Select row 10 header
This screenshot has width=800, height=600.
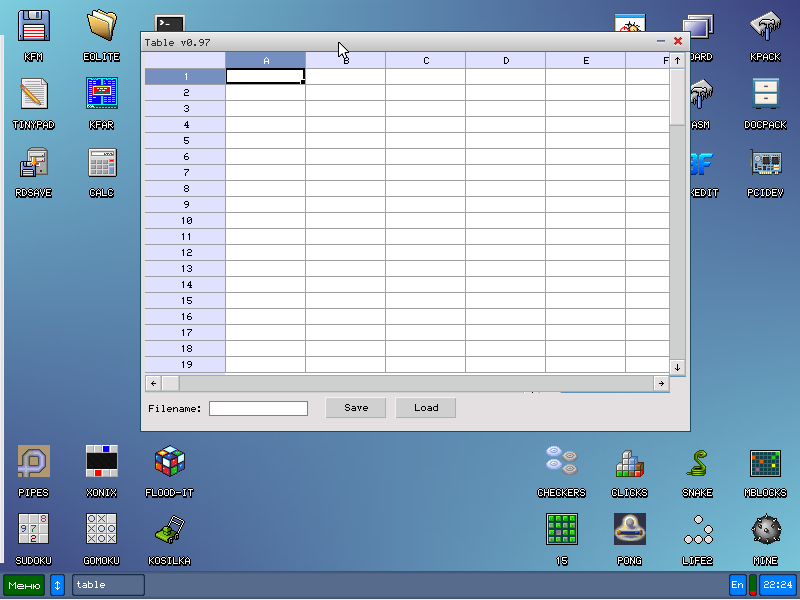tap(186, 221)
